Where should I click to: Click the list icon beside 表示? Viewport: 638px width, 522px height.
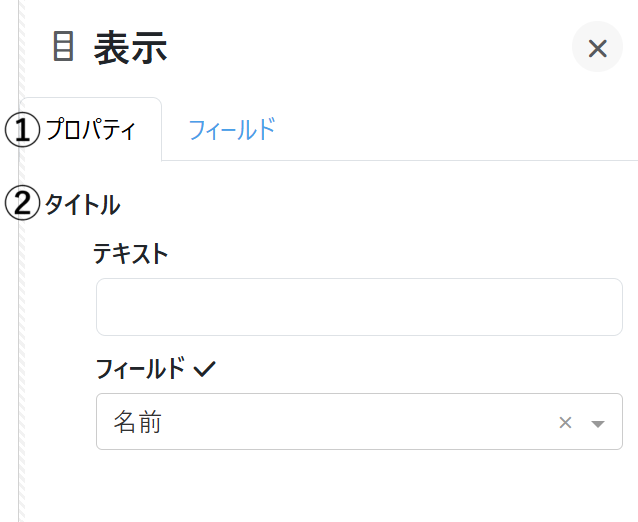point(63,47)
